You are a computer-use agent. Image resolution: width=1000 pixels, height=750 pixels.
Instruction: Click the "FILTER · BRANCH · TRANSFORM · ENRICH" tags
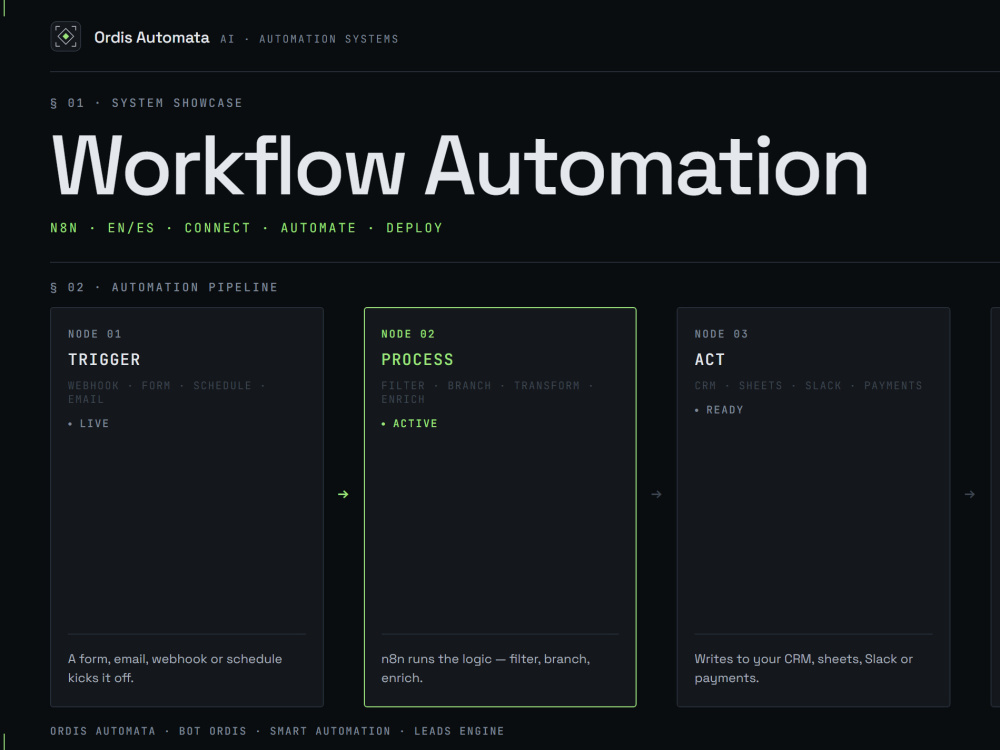[487, 392]
